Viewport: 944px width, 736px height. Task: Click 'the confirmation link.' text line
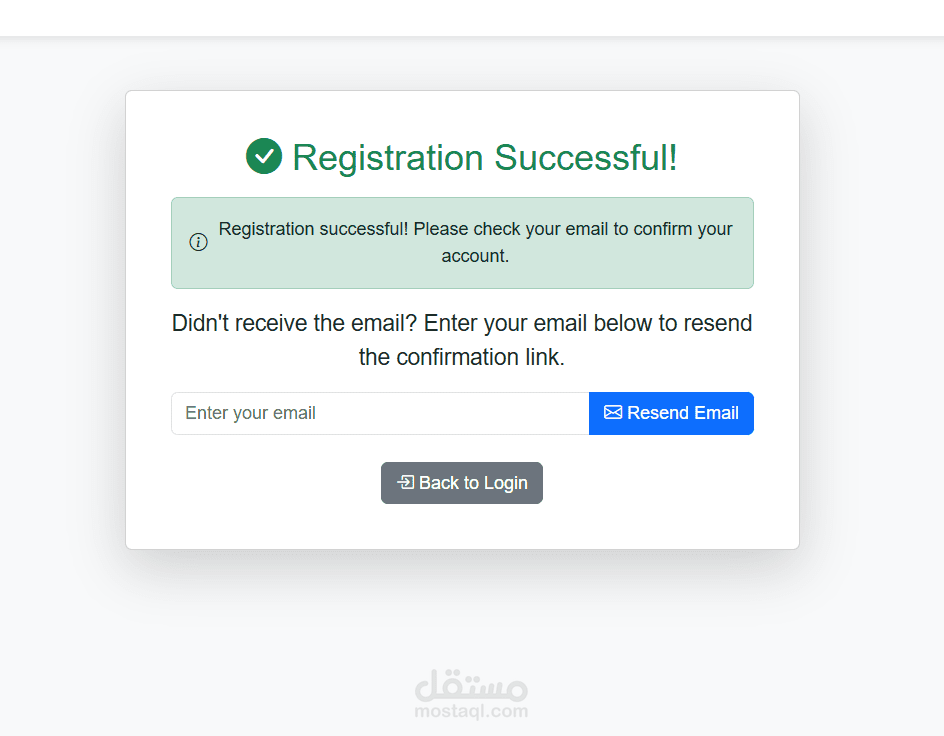click(462, 357)
